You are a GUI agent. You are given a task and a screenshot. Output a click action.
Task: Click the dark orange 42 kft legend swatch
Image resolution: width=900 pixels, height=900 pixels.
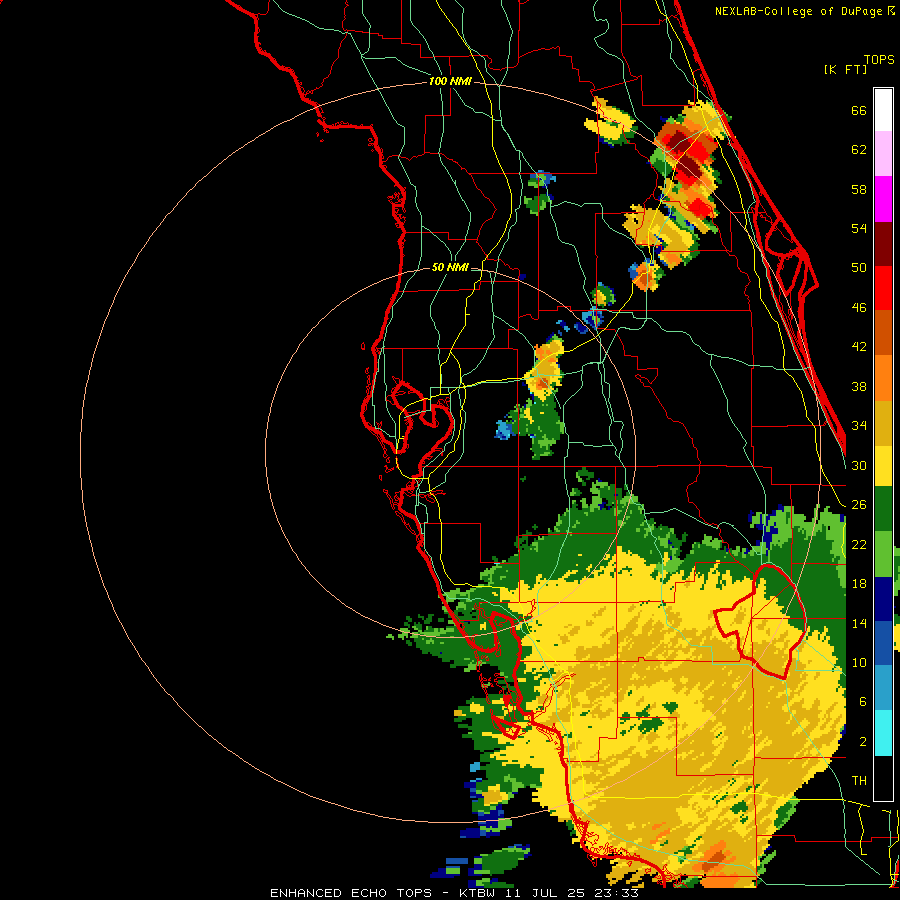tap(883, 333)
